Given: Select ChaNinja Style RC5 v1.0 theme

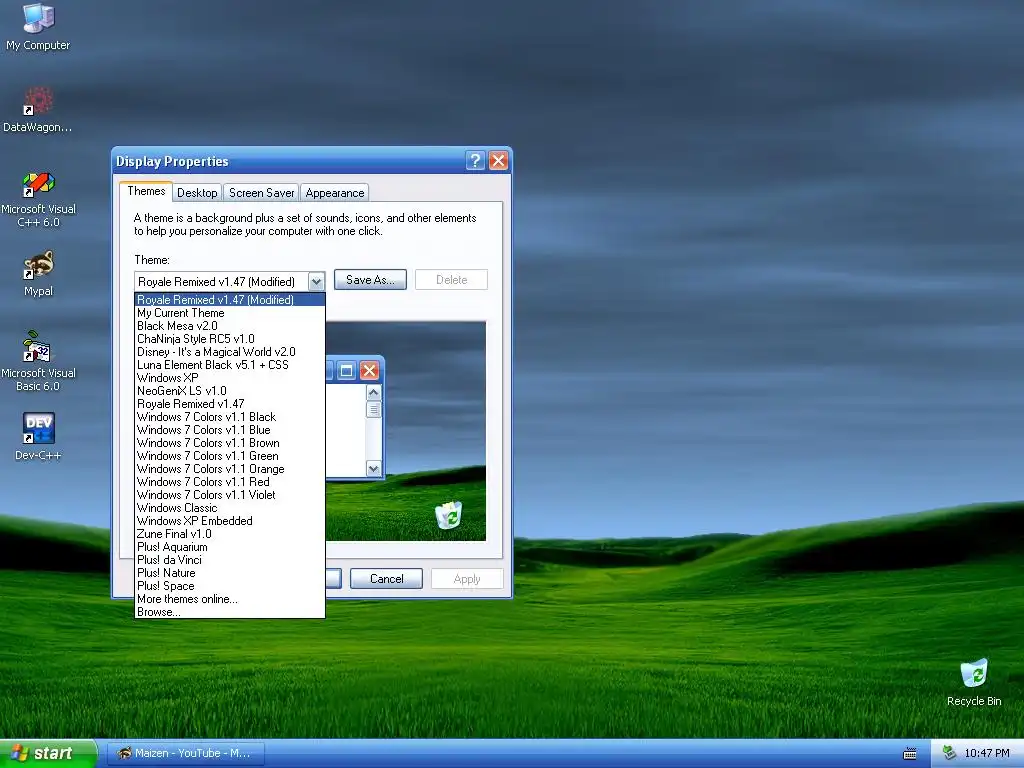Looking at the screenshot, I should click(230, 339).
